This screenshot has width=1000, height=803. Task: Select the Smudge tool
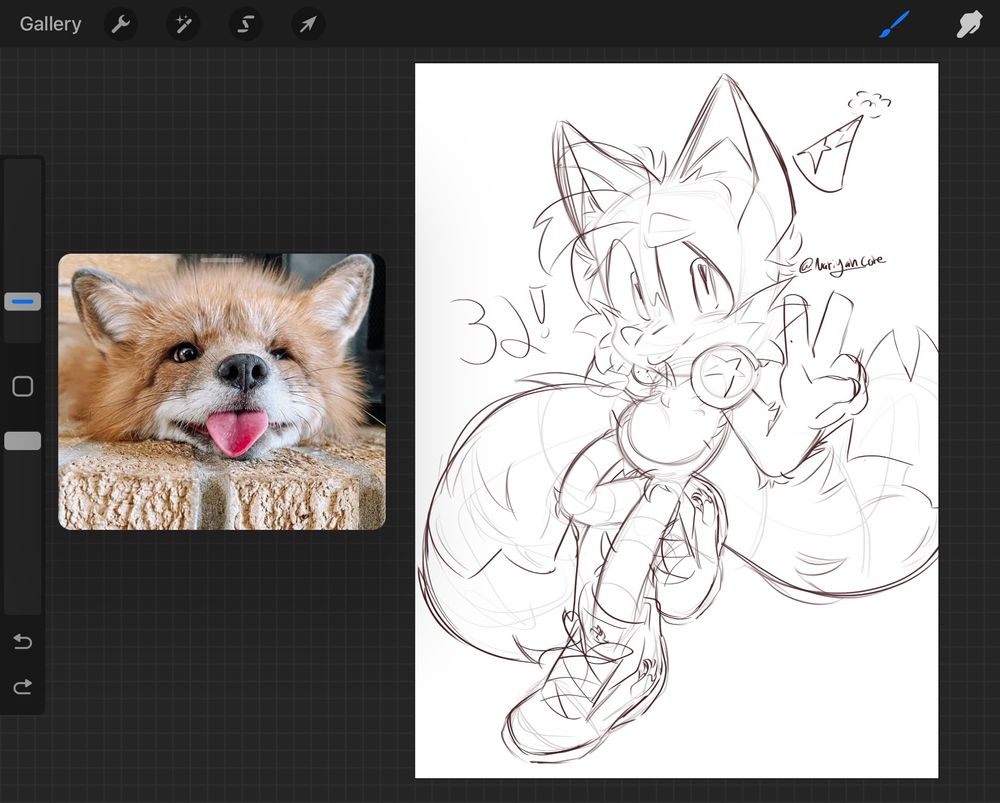(x=968, y=24)
